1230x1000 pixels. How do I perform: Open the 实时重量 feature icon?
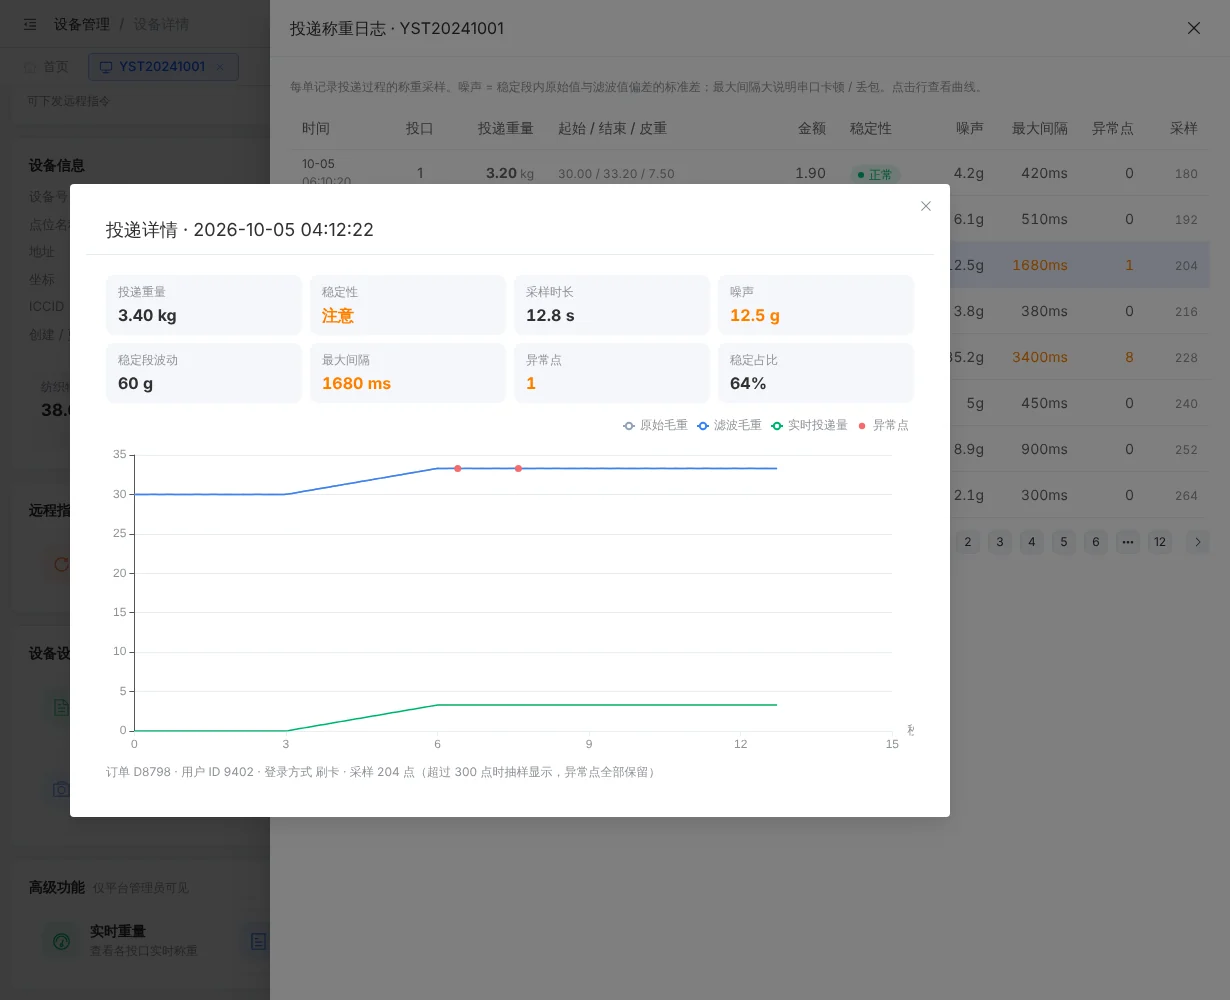pos(62,941)
